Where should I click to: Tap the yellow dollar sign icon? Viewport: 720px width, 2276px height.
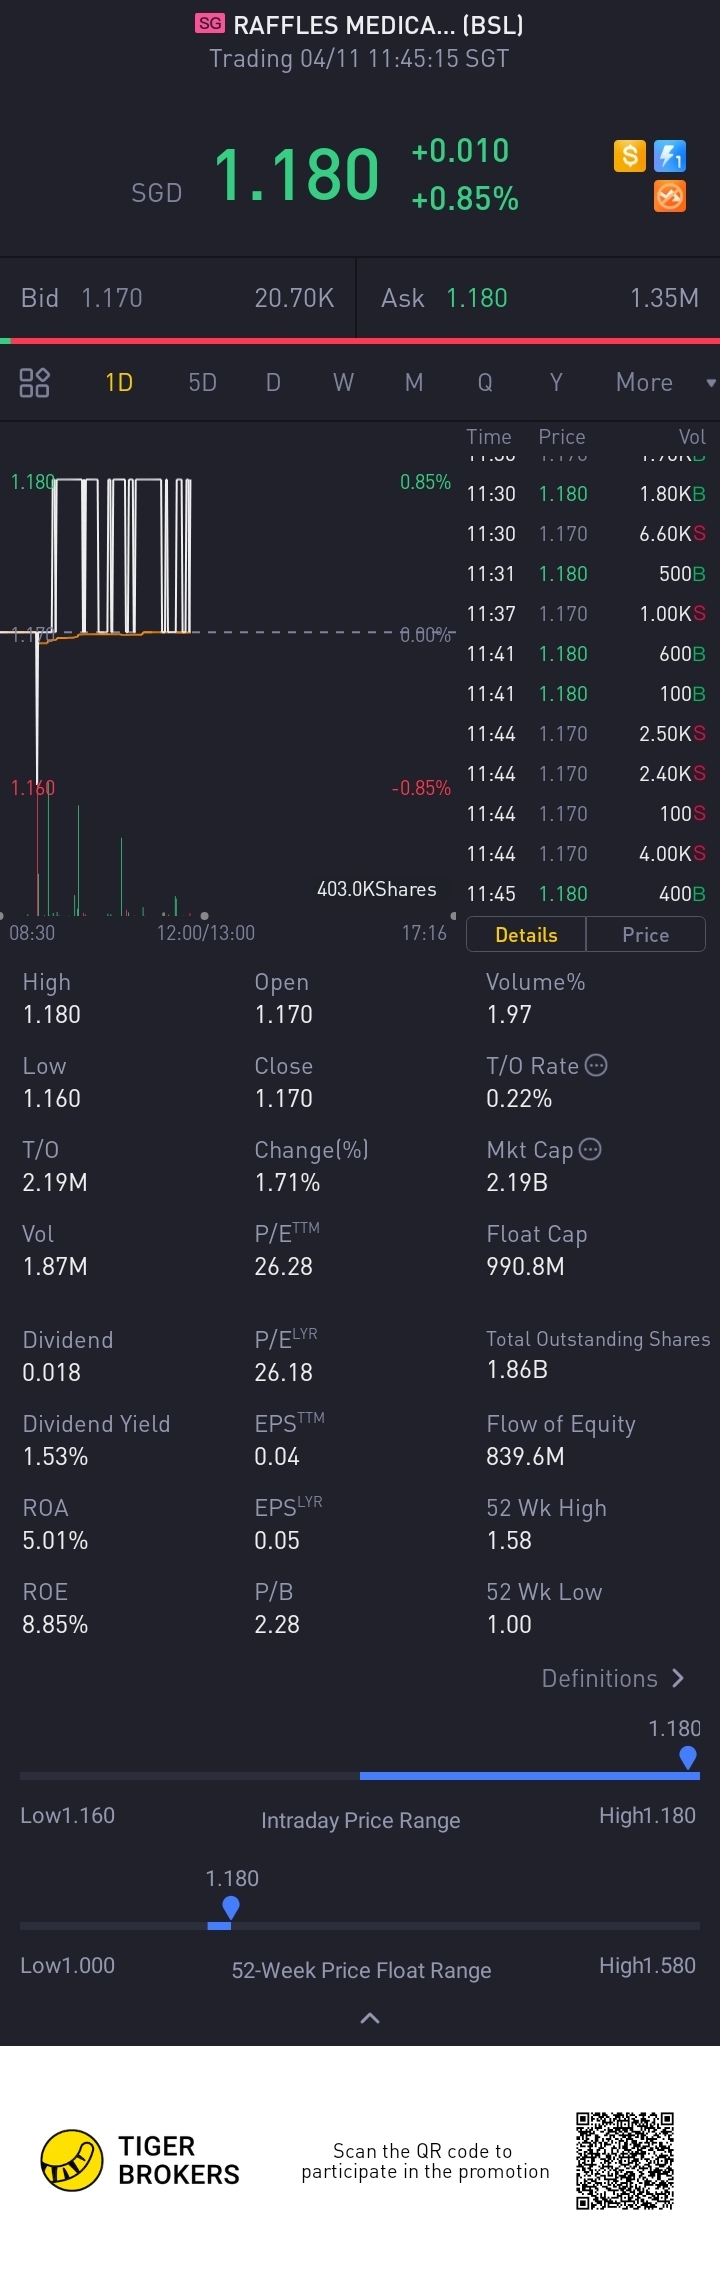629,156
